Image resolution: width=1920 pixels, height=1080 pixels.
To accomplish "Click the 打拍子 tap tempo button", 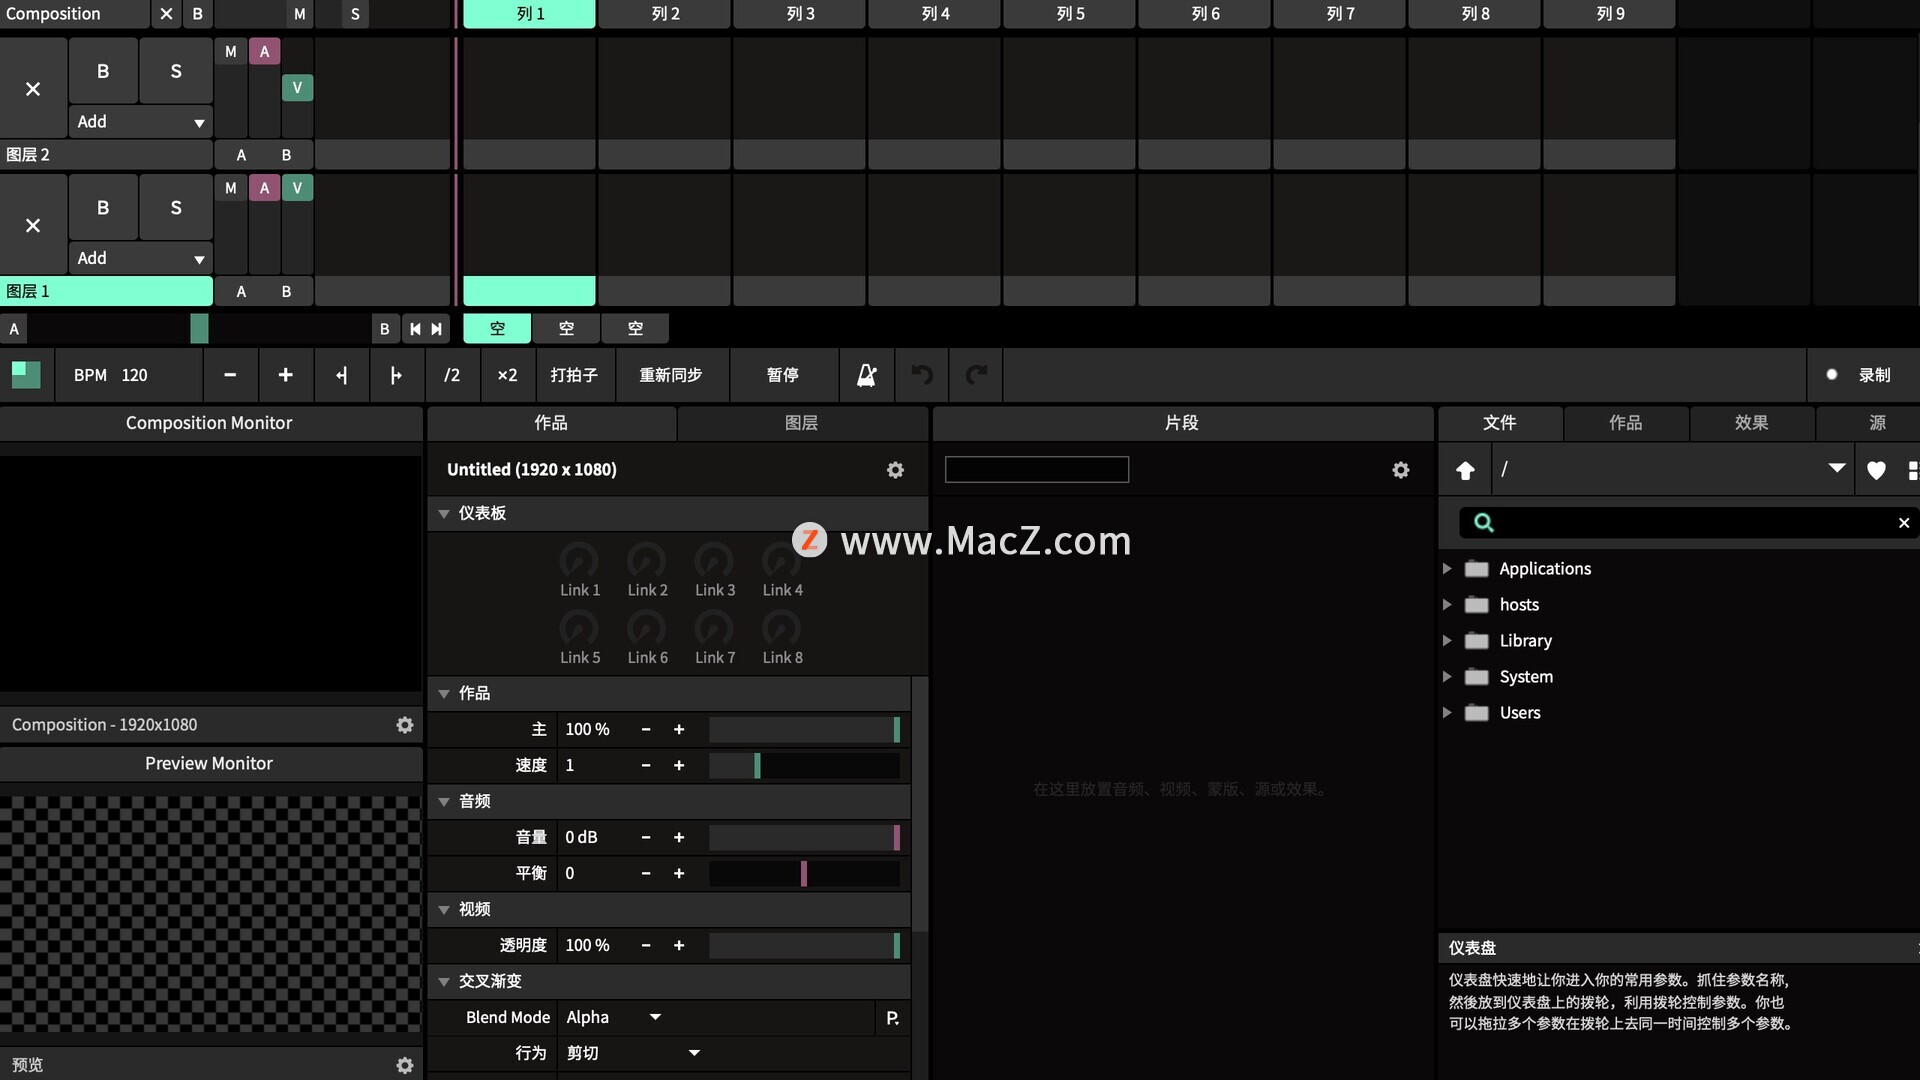I will point(574,375).
